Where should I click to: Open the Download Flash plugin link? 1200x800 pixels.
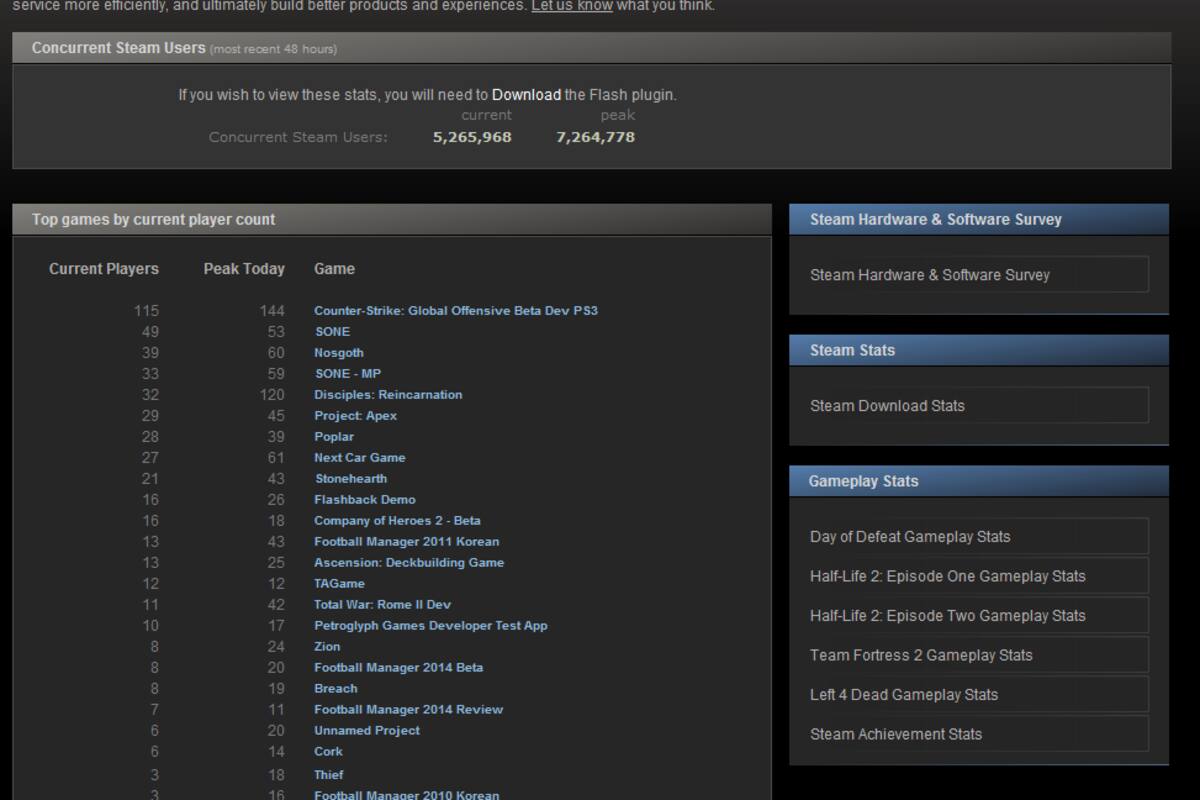pos(526,95)
